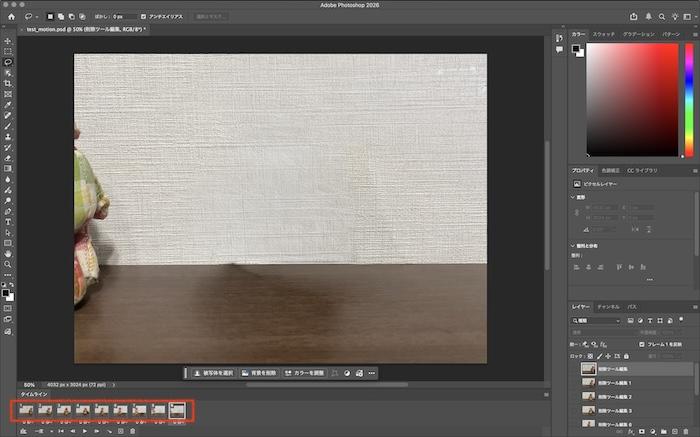
Task: Switch to the チャンネル tab
Action: (607, 306)
